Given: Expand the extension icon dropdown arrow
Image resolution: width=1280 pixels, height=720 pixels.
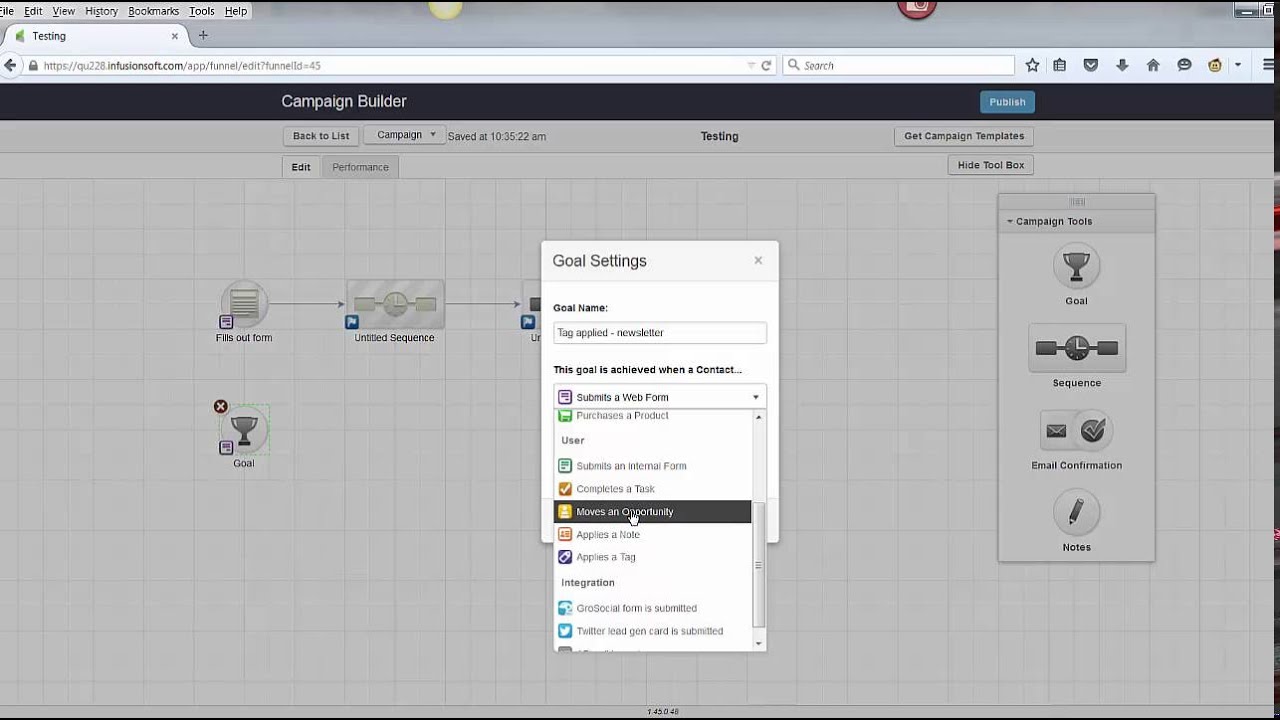Looking at the screenshot, I should click(x=1237, y=65).
